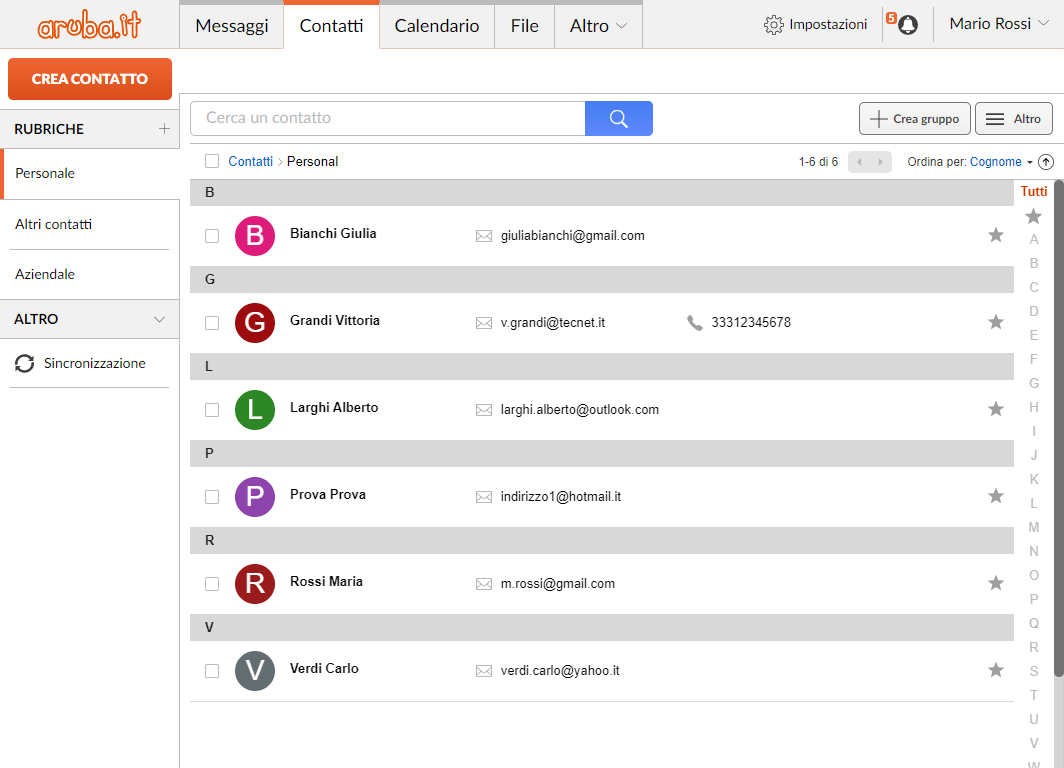This screenshot has height=768, width=1064.
Task: Mark Verdi Carlo as favorite star
Action: click(995, 670)
